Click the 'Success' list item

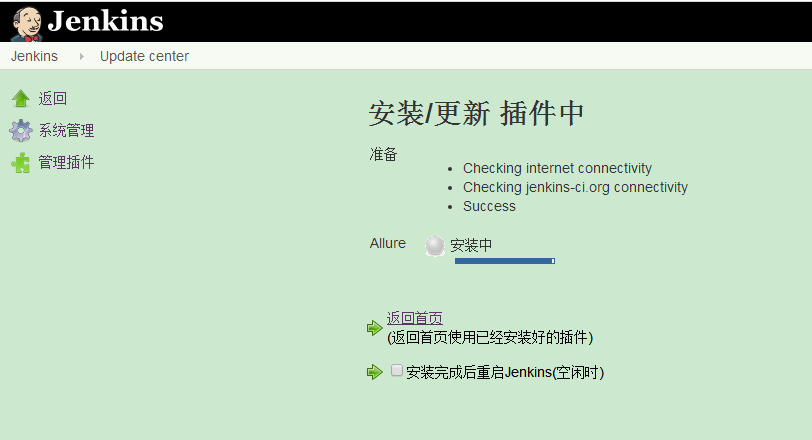click(x=489, y=206)
